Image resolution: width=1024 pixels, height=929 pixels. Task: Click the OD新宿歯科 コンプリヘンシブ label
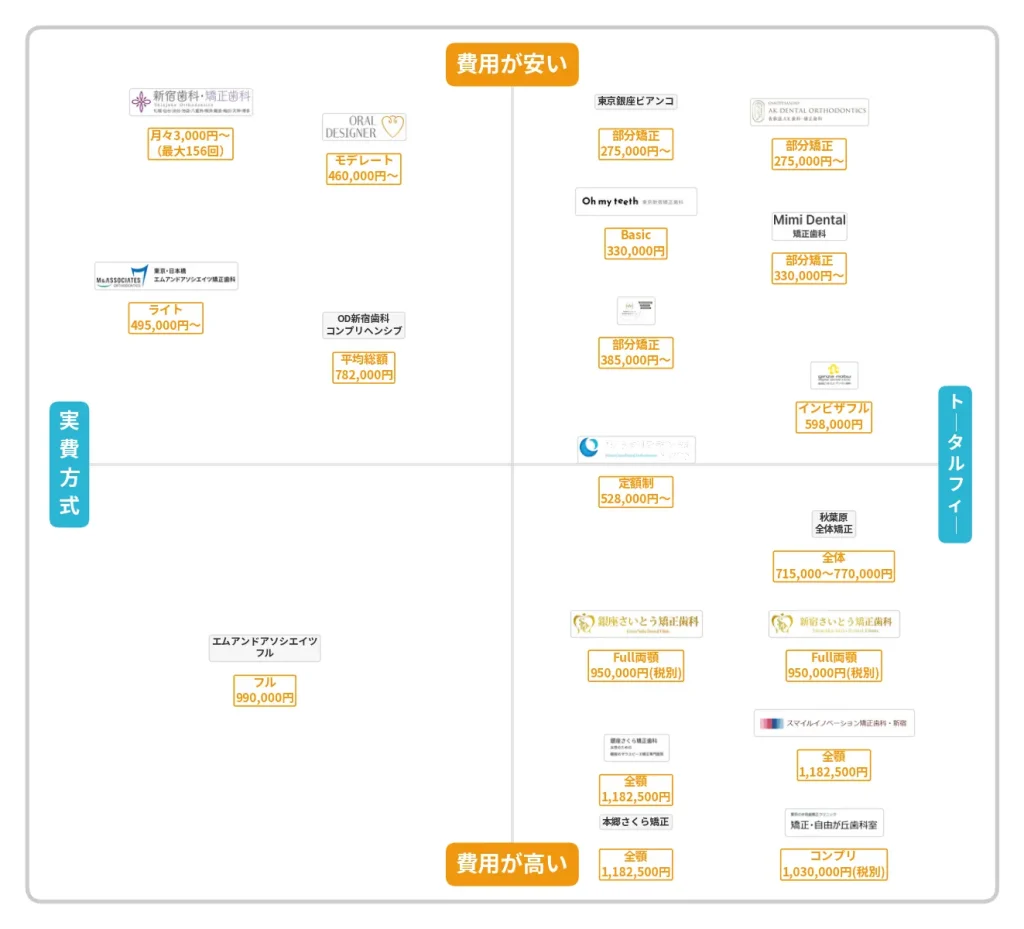click(x=364, y=324)
